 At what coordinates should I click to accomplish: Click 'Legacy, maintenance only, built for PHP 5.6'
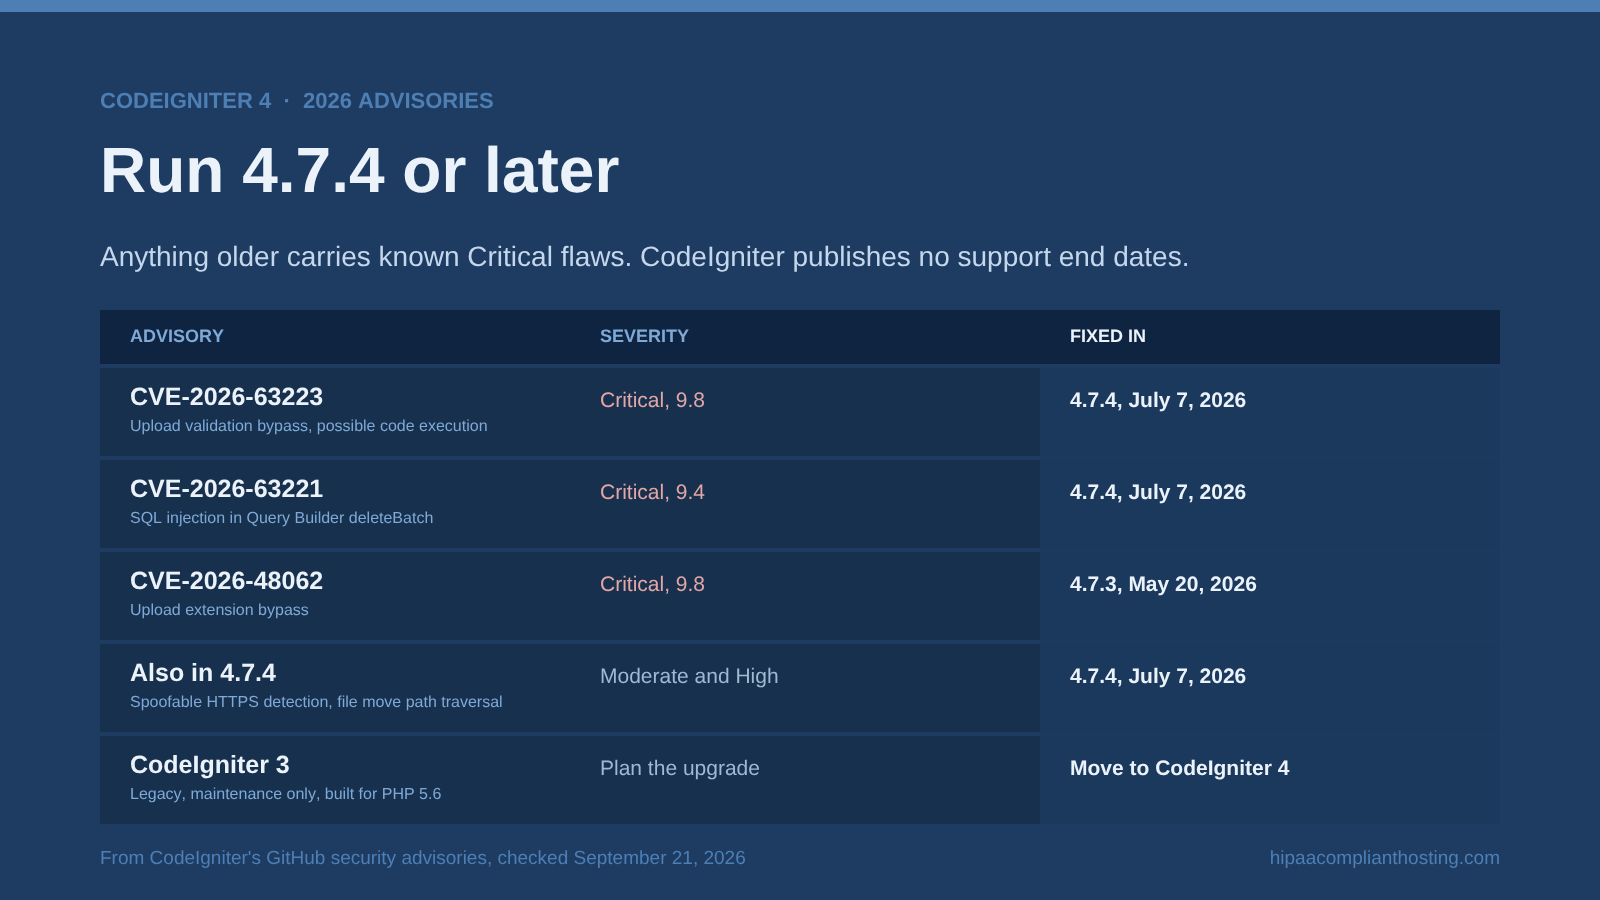coord(285,794)
